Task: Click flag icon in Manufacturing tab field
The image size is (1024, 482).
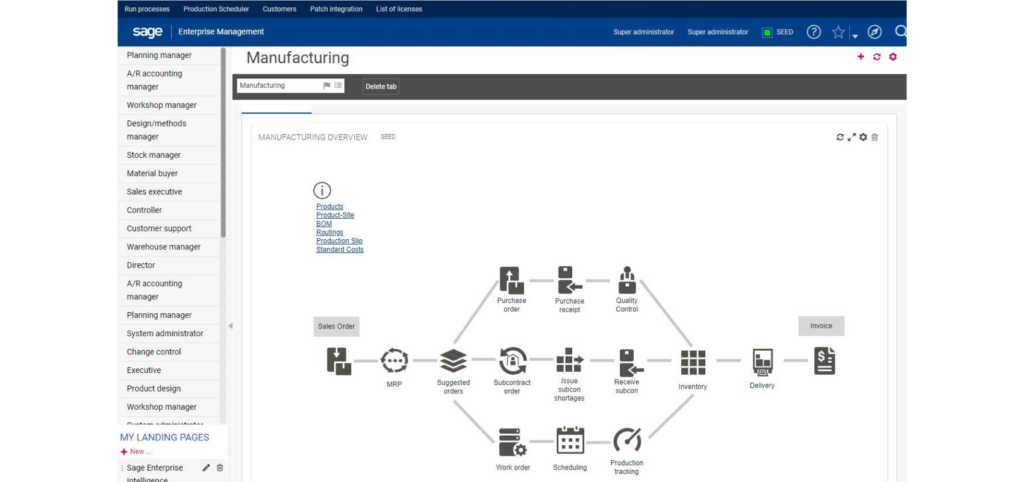Action: 327,86
